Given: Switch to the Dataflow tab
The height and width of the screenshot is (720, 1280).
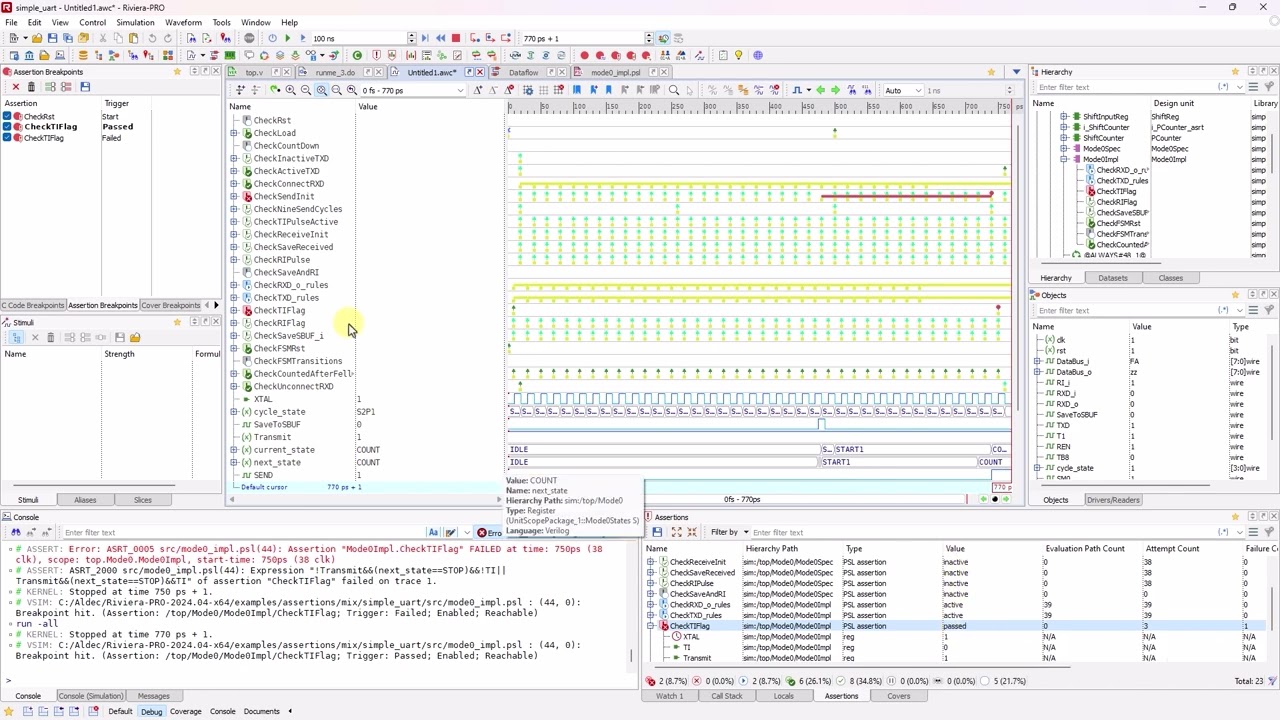Looking at the screenshot, I should [x=523, y=72].
